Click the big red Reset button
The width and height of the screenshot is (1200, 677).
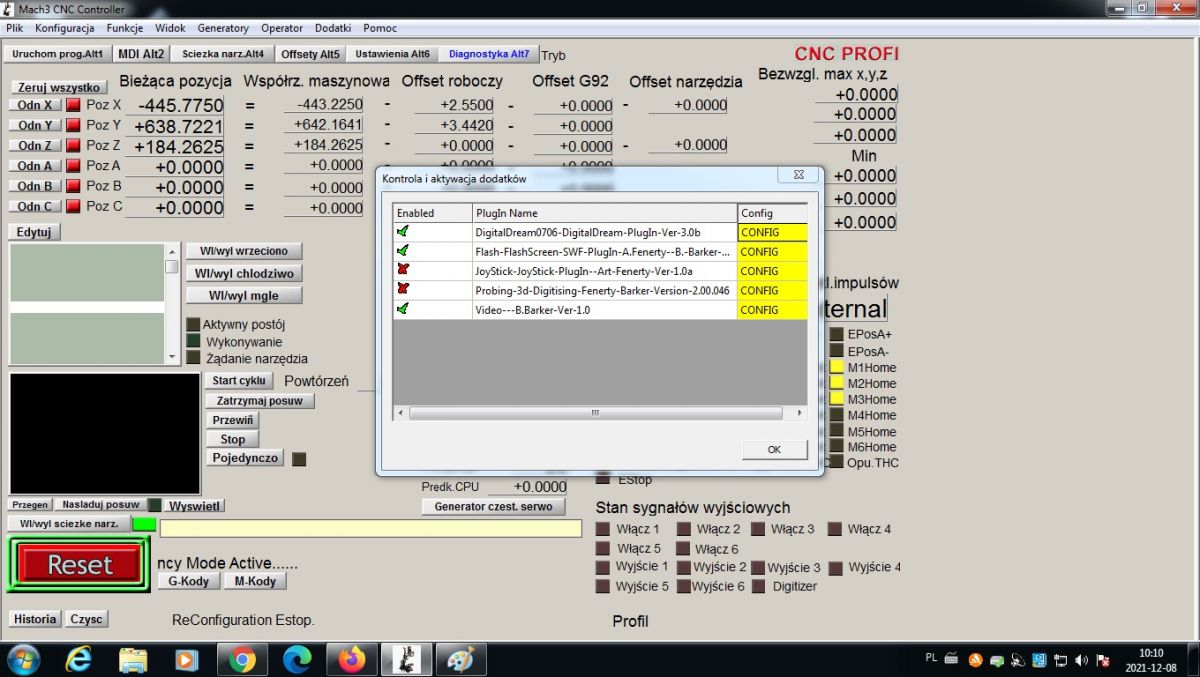tap(79, 565)
